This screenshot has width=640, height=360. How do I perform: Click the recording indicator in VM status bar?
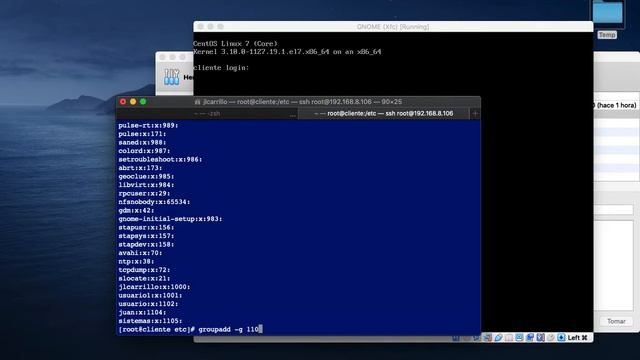pos(530,338)
